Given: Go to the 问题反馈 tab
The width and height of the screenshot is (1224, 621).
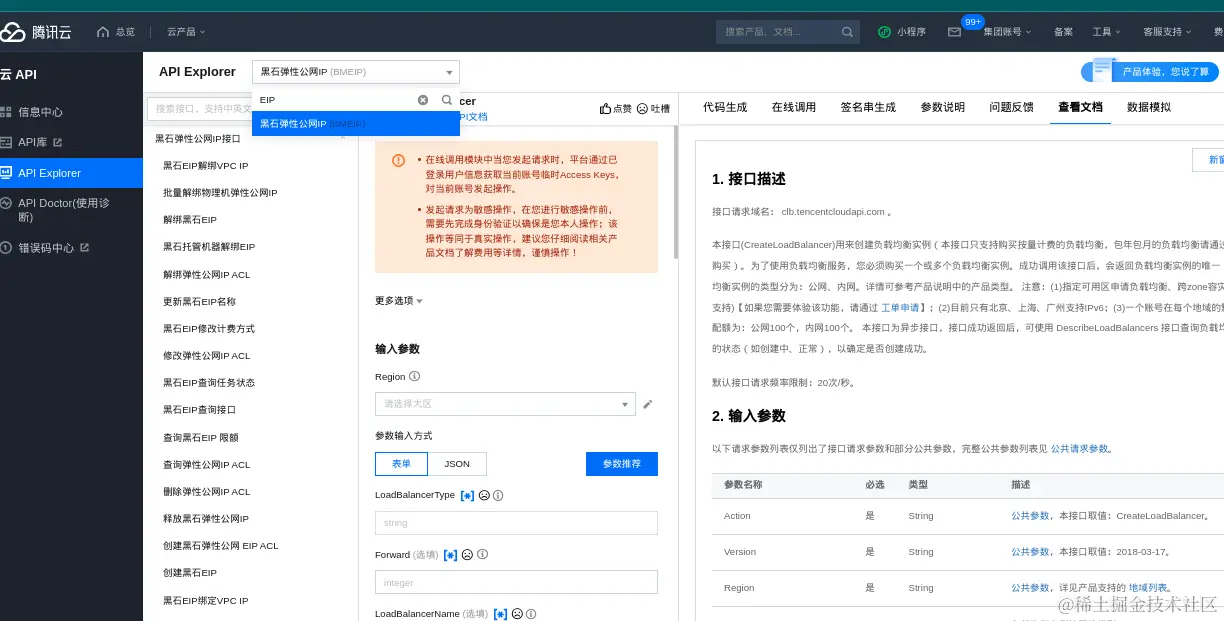Looking at the screenshot, I should point(1012,107).
